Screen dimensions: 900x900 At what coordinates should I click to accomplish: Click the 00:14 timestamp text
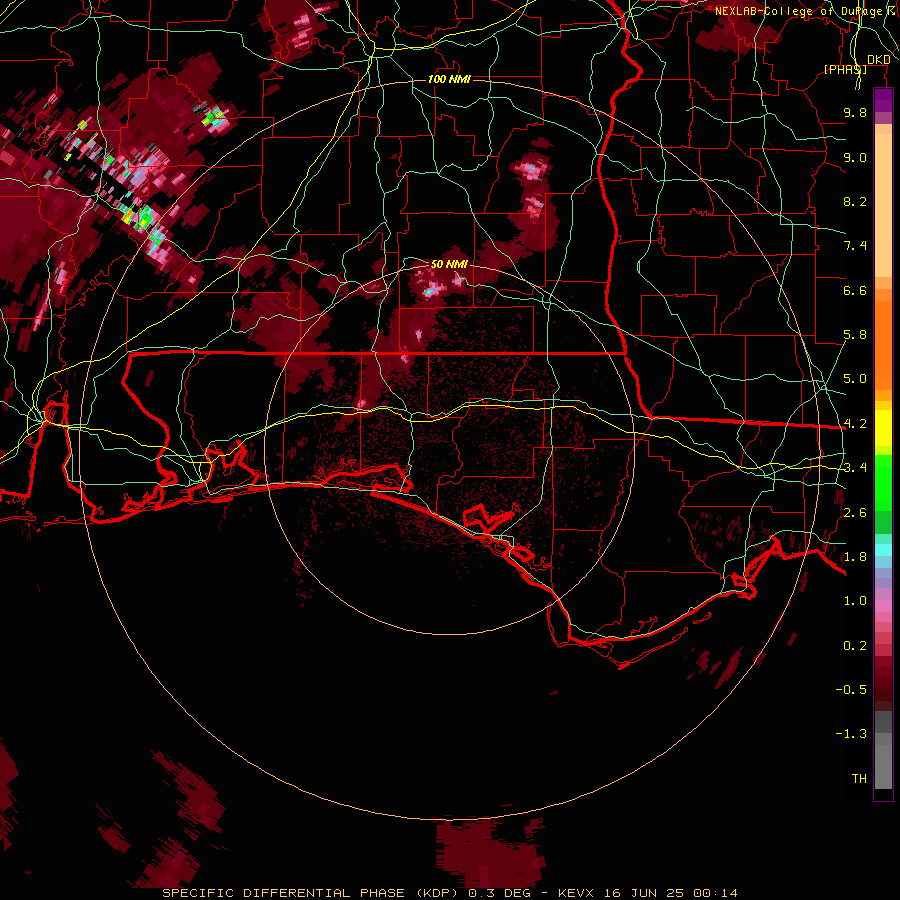(715, 893)
